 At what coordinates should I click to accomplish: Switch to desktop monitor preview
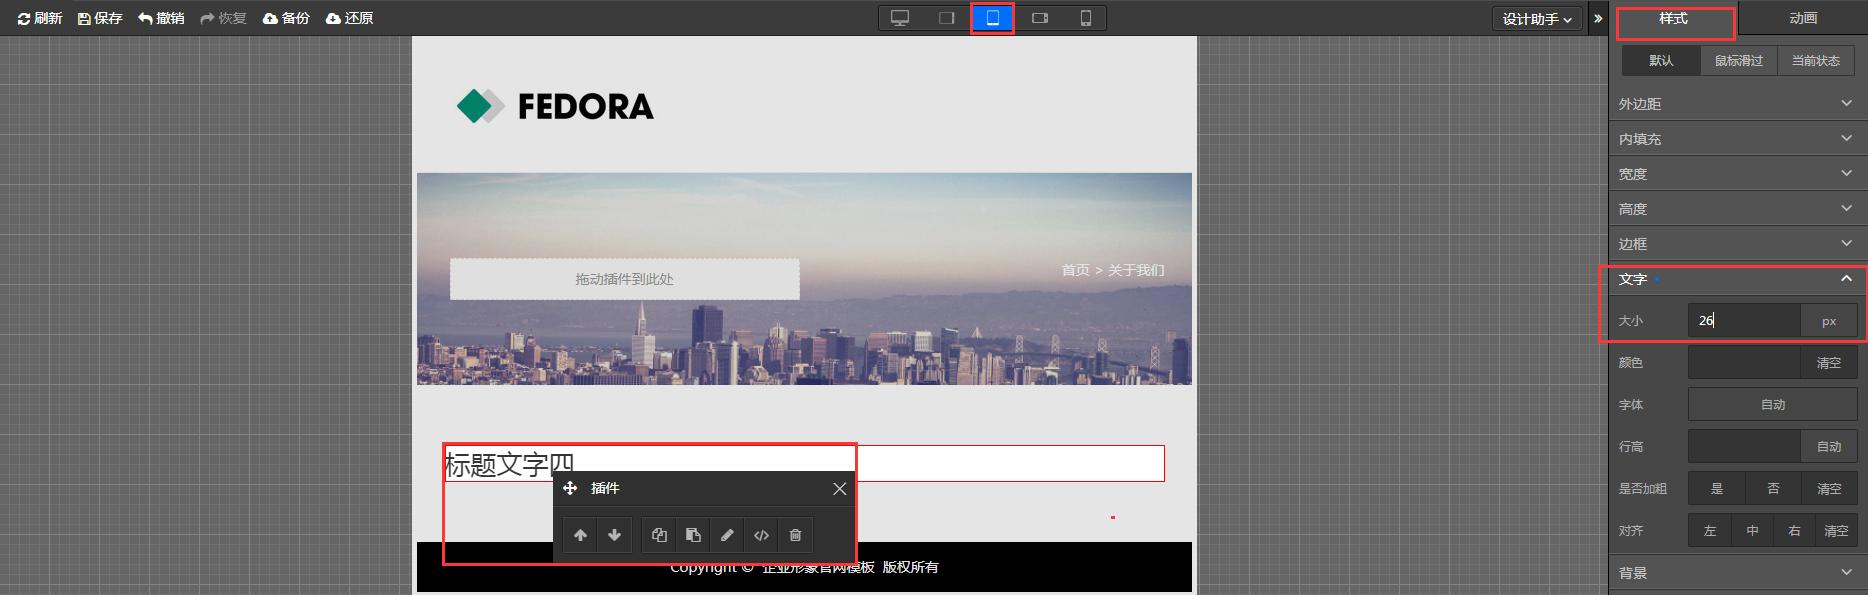click(x=900, y=18)
